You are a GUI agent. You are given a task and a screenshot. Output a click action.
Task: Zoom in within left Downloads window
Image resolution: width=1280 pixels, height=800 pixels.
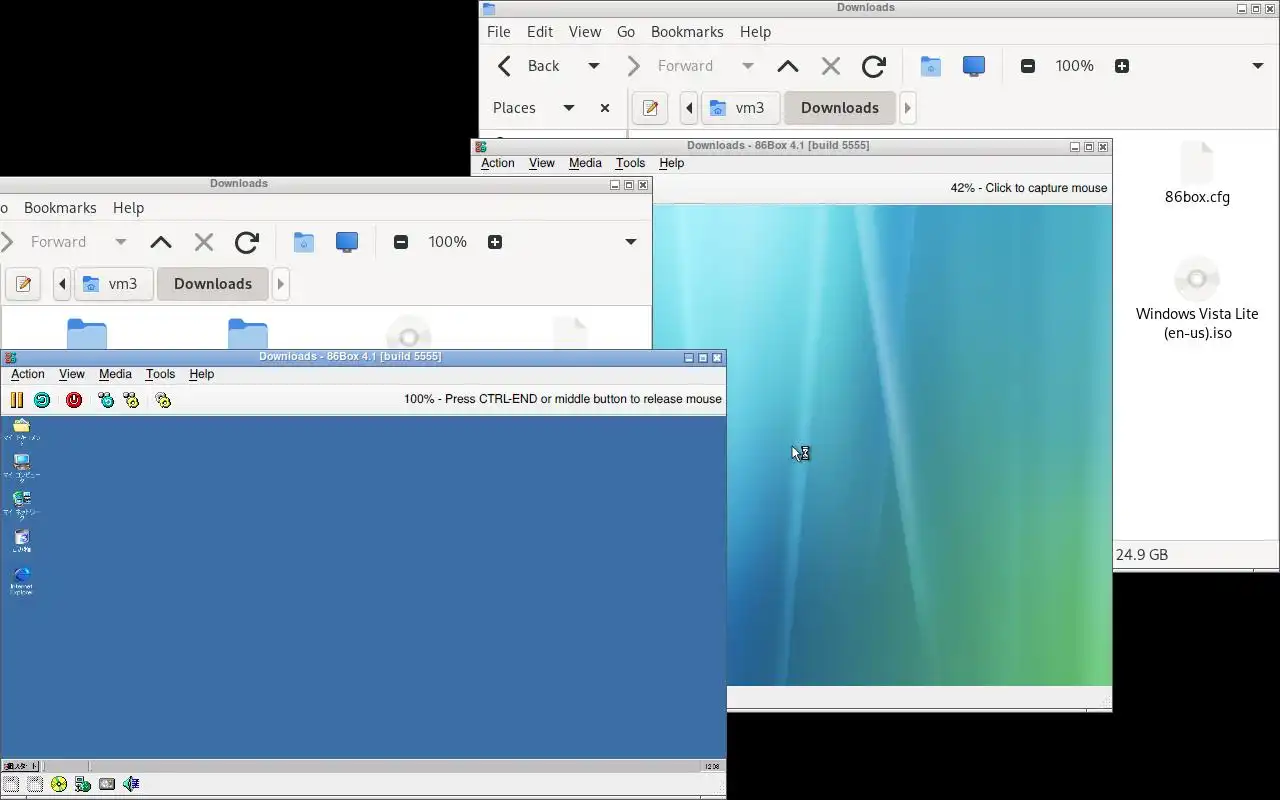tap(495, 242)
